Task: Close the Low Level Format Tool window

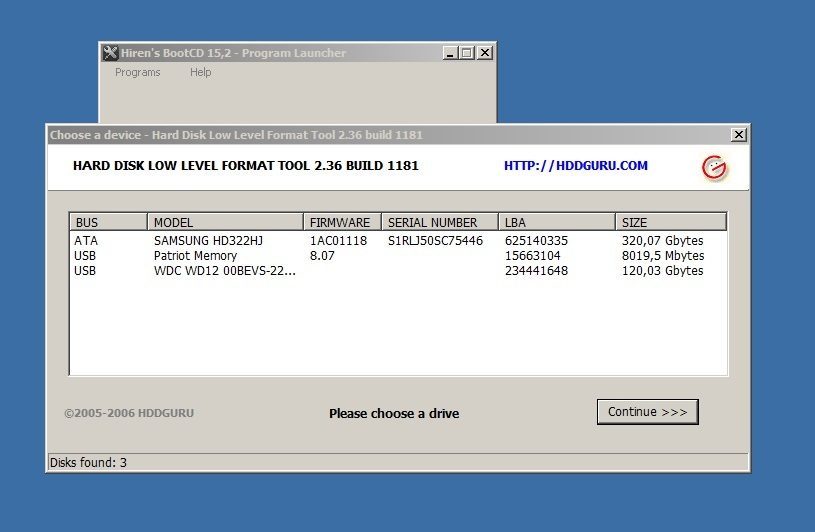Action: pos(739,135)
